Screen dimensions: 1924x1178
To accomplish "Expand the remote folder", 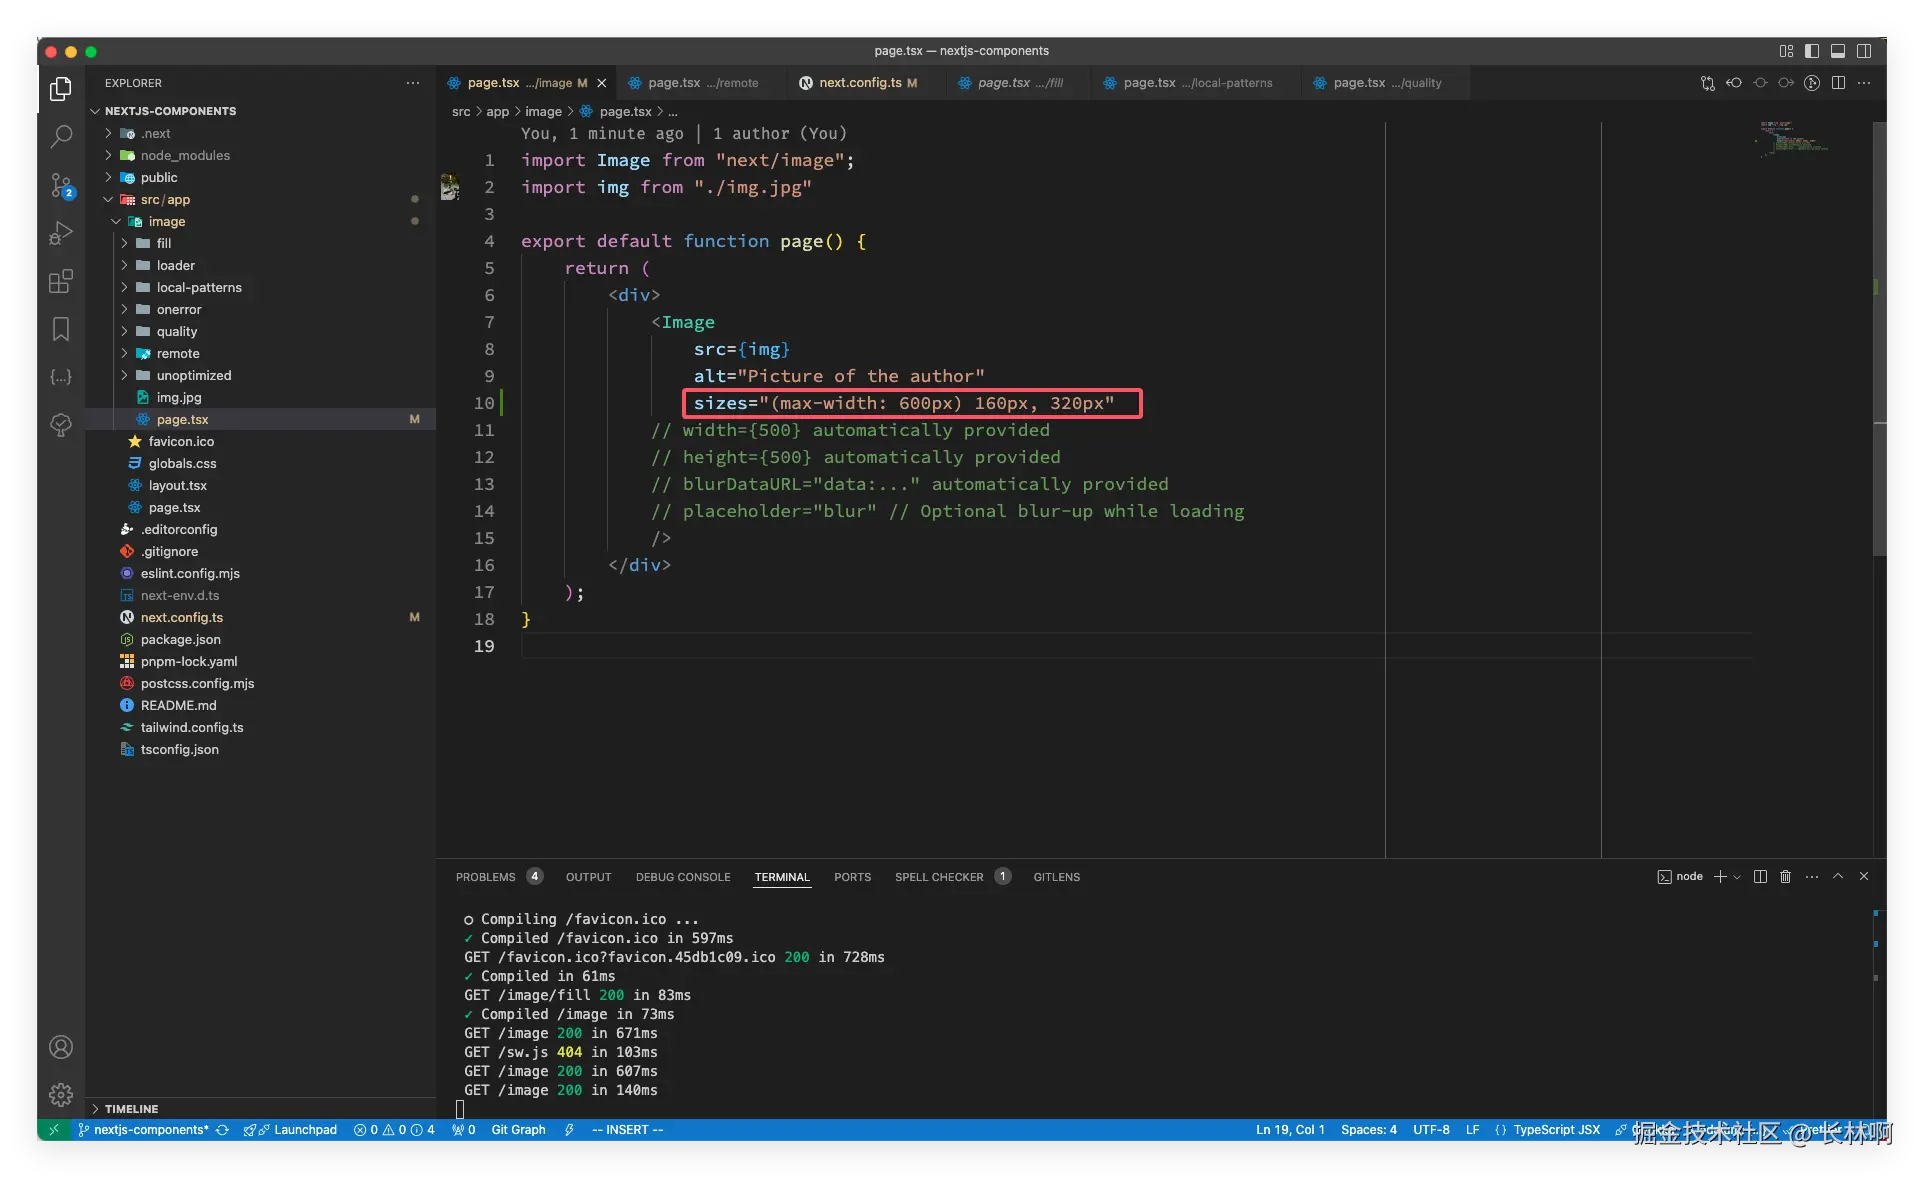I will [177, 353].
